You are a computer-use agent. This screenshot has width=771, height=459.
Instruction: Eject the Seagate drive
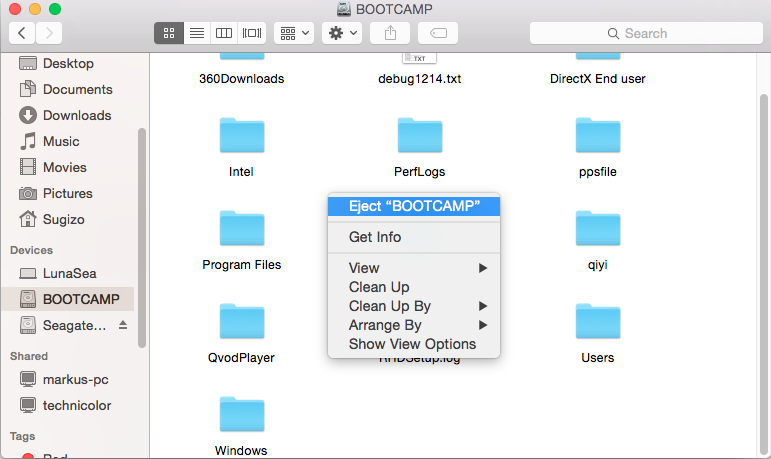click(x=123, y=325)
